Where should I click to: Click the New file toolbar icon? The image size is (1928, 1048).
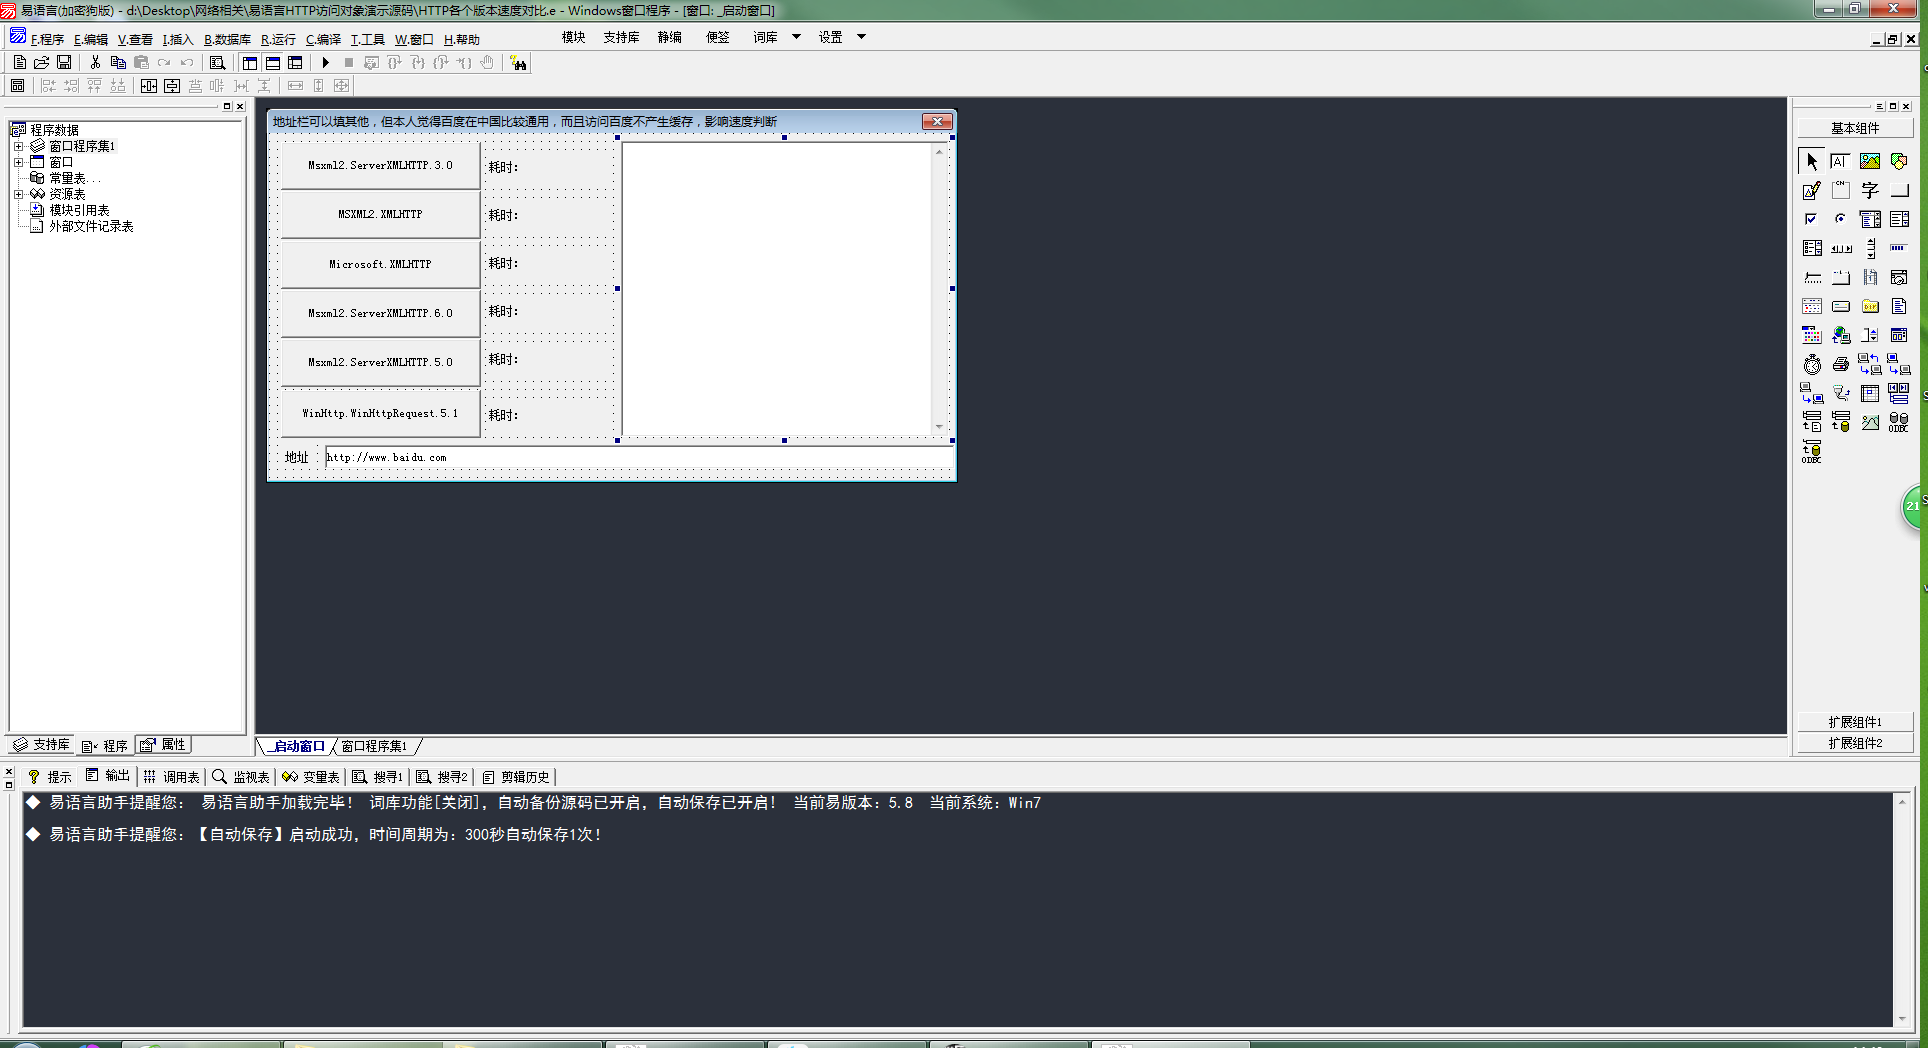coord(19,62)
